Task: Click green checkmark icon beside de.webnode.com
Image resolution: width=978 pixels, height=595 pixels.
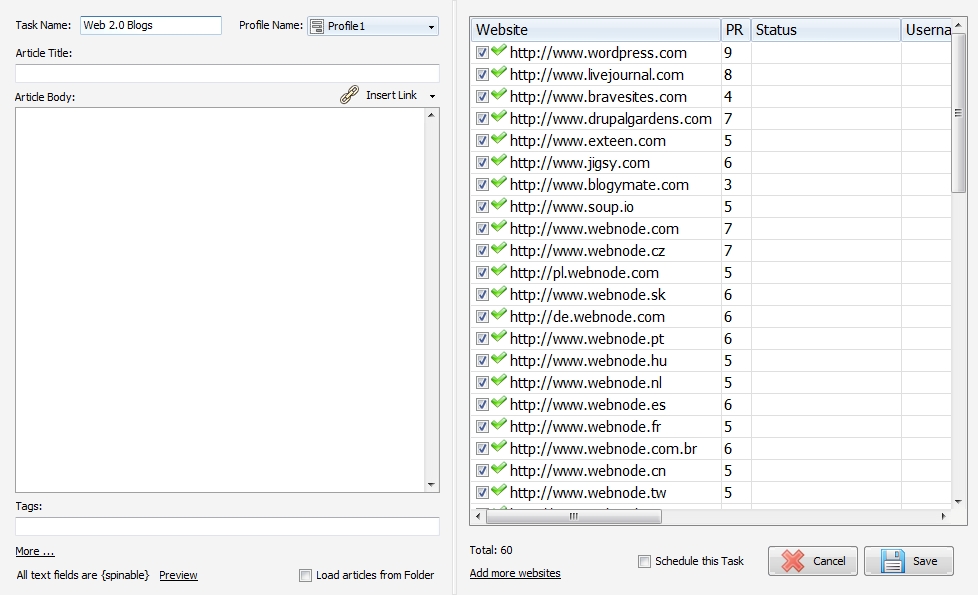Action: pyautogui.click(x=498, y=314)
